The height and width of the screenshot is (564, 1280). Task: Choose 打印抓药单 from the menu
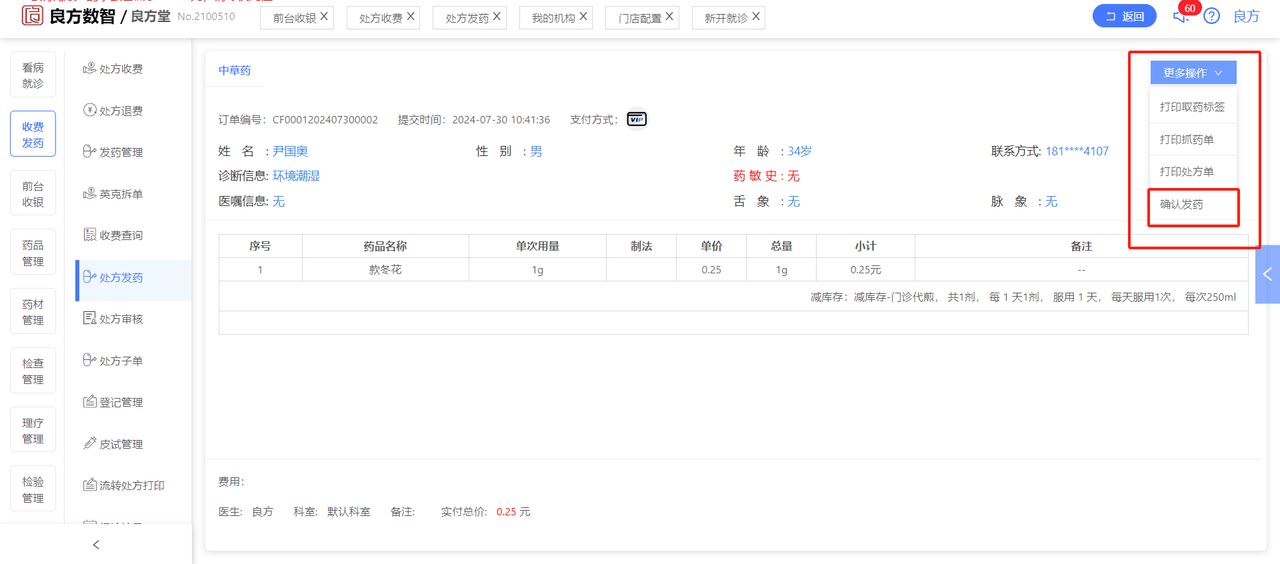pyautogui.click(x=1192, y=139)
